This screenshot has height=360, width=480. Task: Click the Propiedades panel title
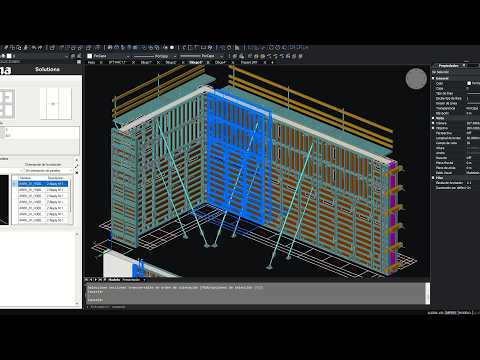[448, 66]
